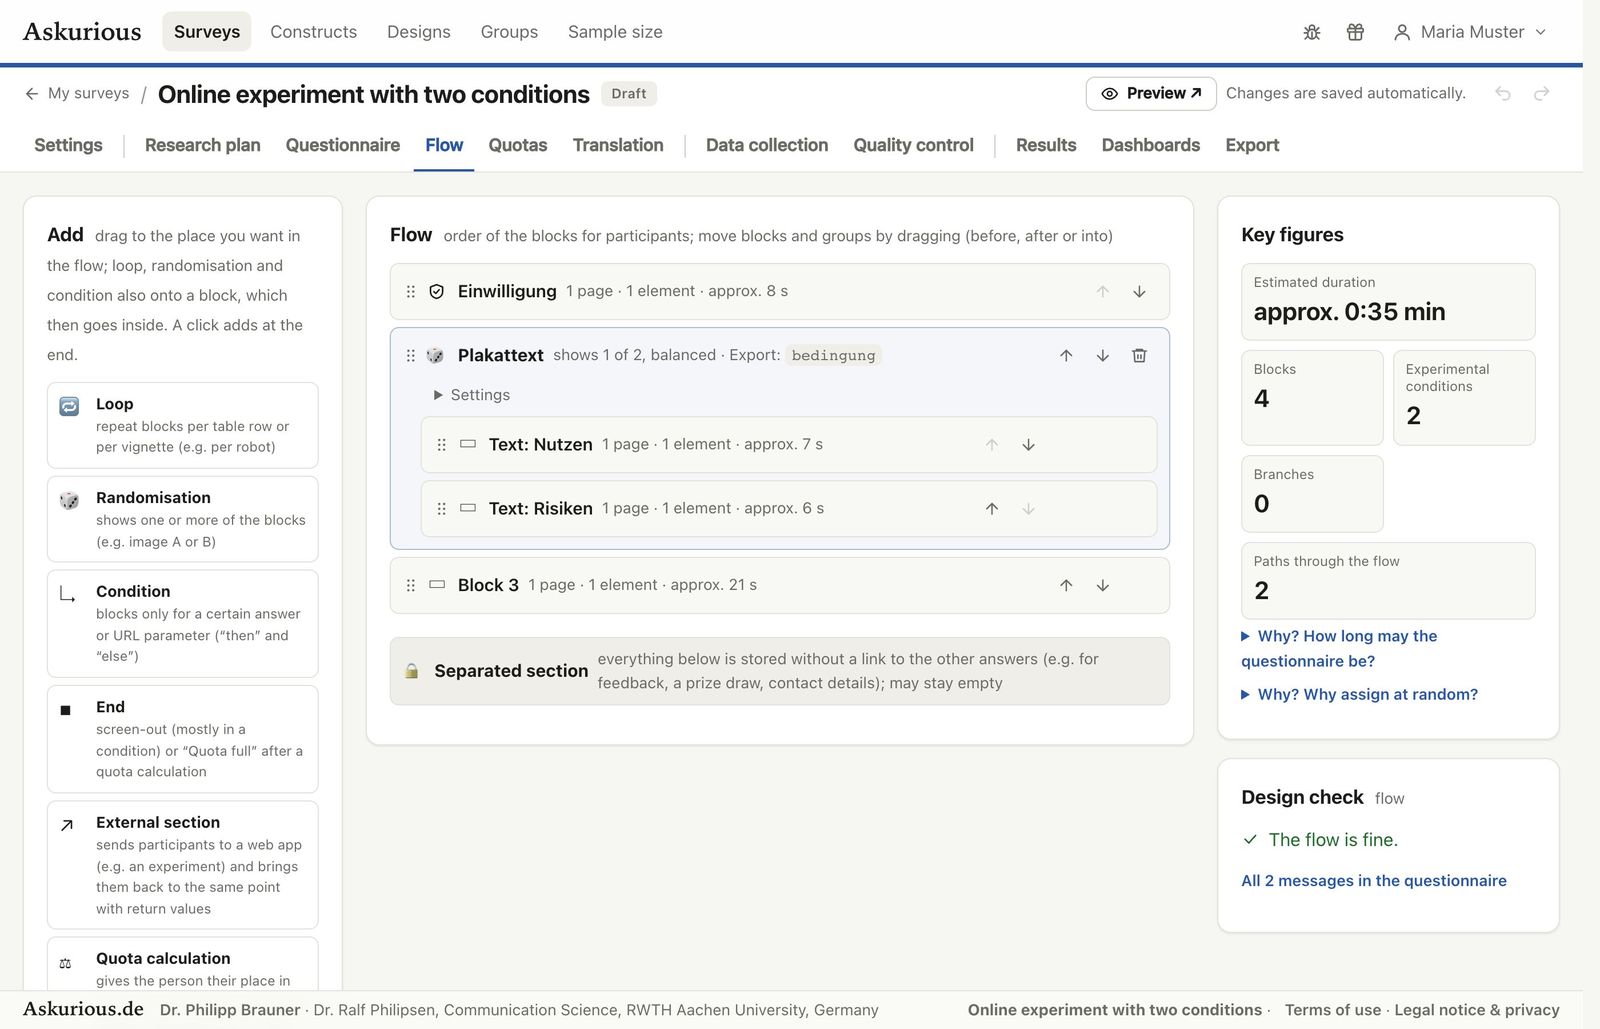Grab the drag handle of Text: Risiken

point(441,508)
